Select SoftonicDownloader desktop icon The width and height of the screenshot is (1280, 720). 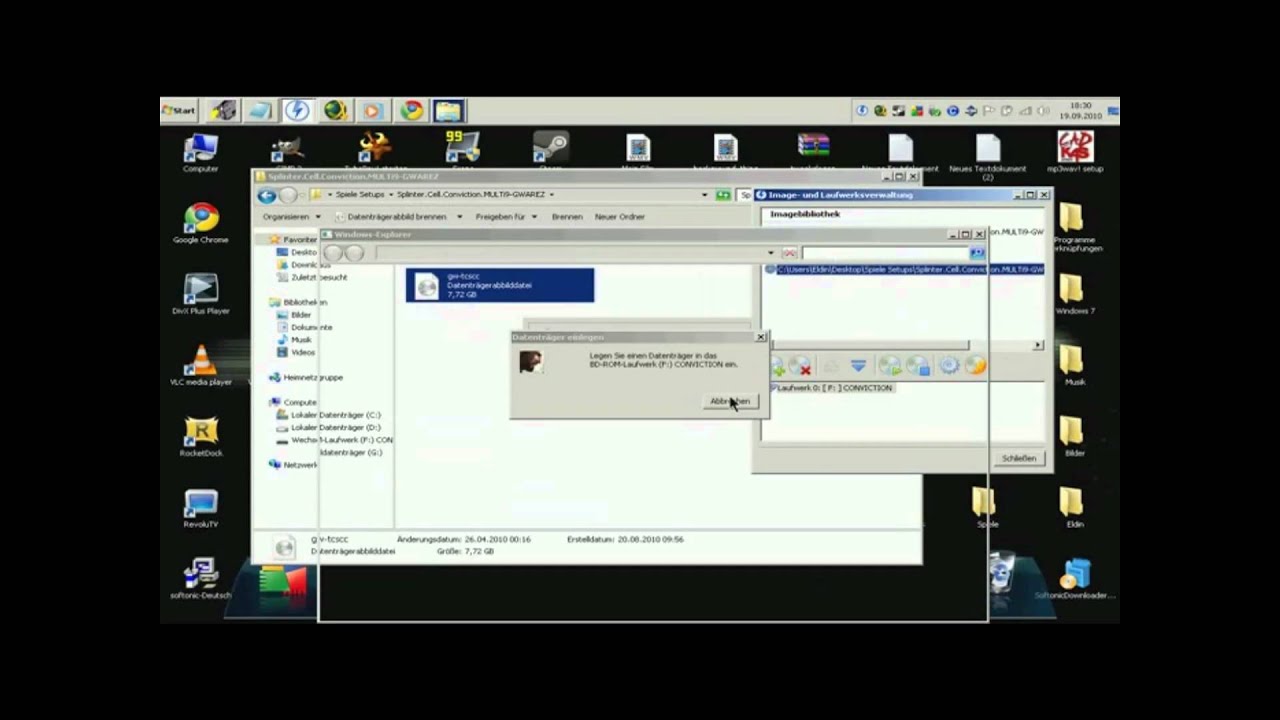tap(1075, 578)
